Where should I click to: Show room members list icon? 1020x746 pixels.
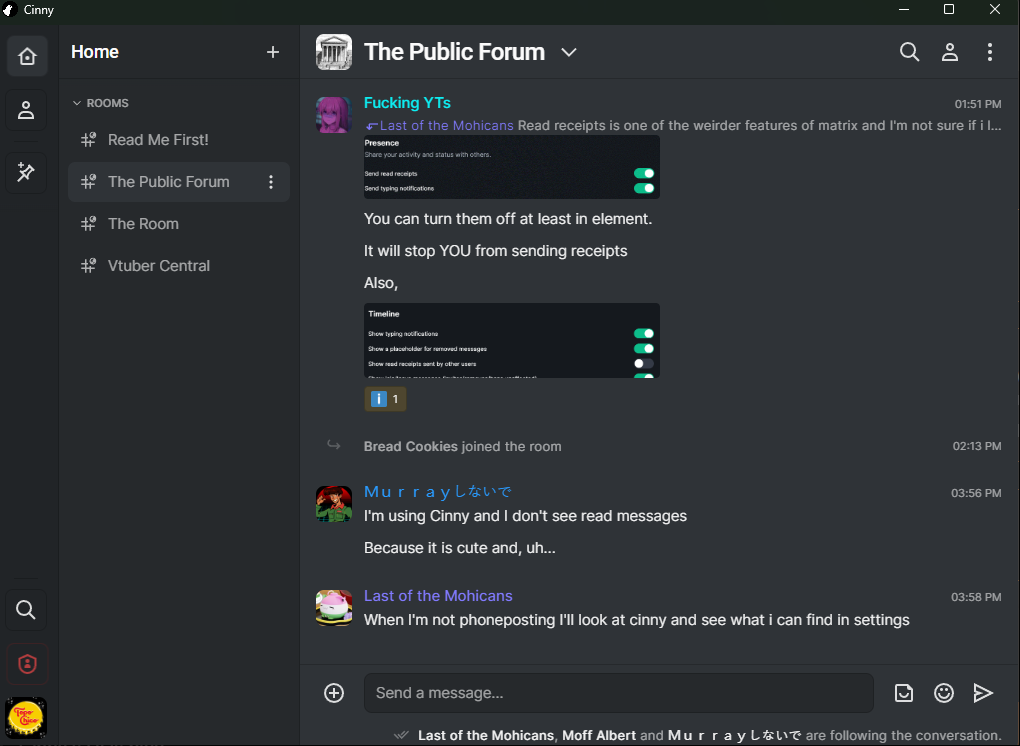950,52
